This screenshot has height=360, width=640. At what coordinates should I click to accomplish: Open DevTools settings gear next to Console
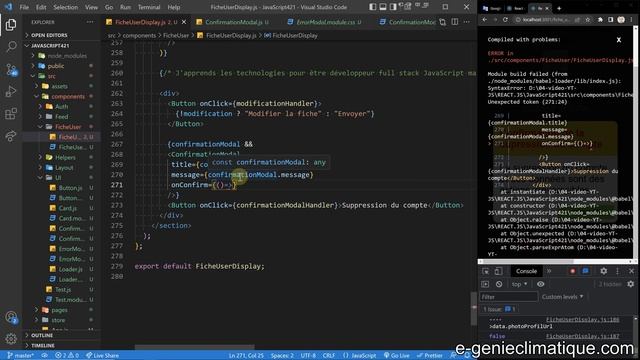point(604,271)
